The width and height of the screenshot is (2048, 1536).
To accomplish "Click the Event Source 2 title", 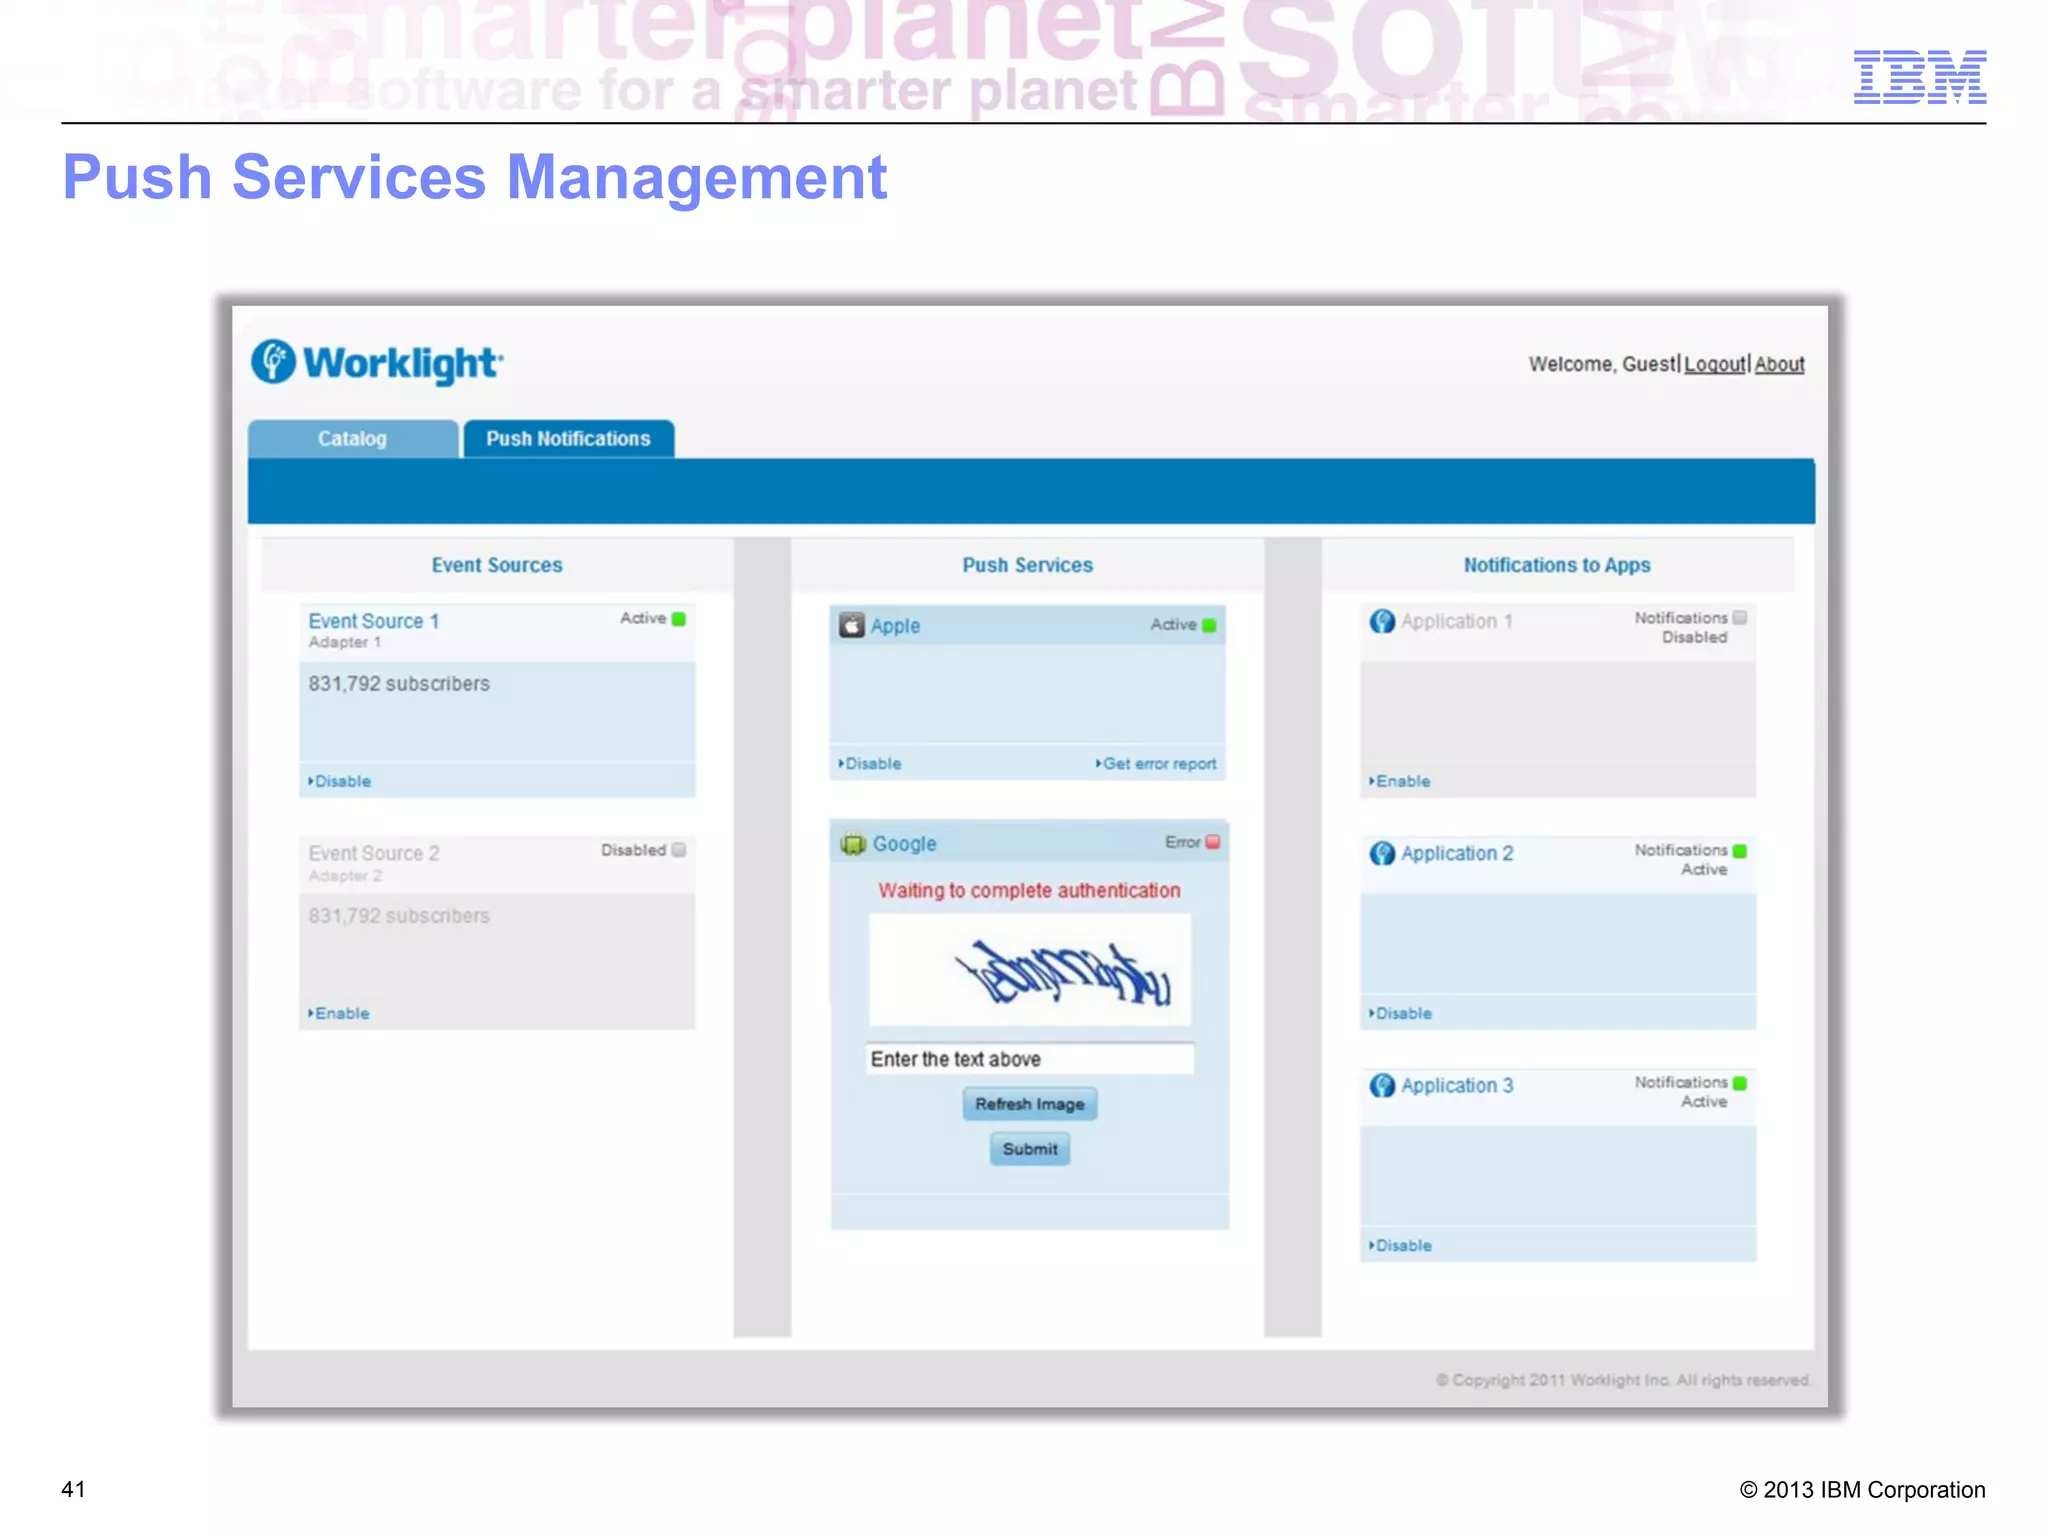I will (x=374, y=853).
